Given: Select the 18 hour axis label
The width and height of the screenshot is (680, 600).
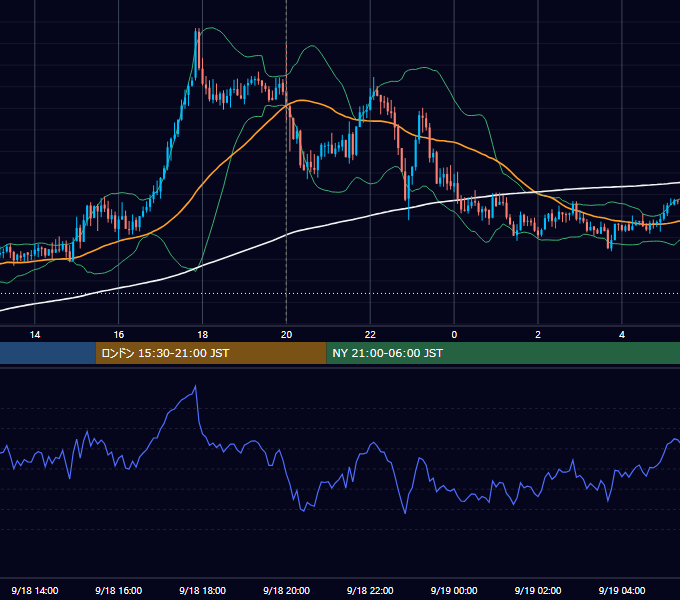Looking at the screenshot, I should 203,335.
